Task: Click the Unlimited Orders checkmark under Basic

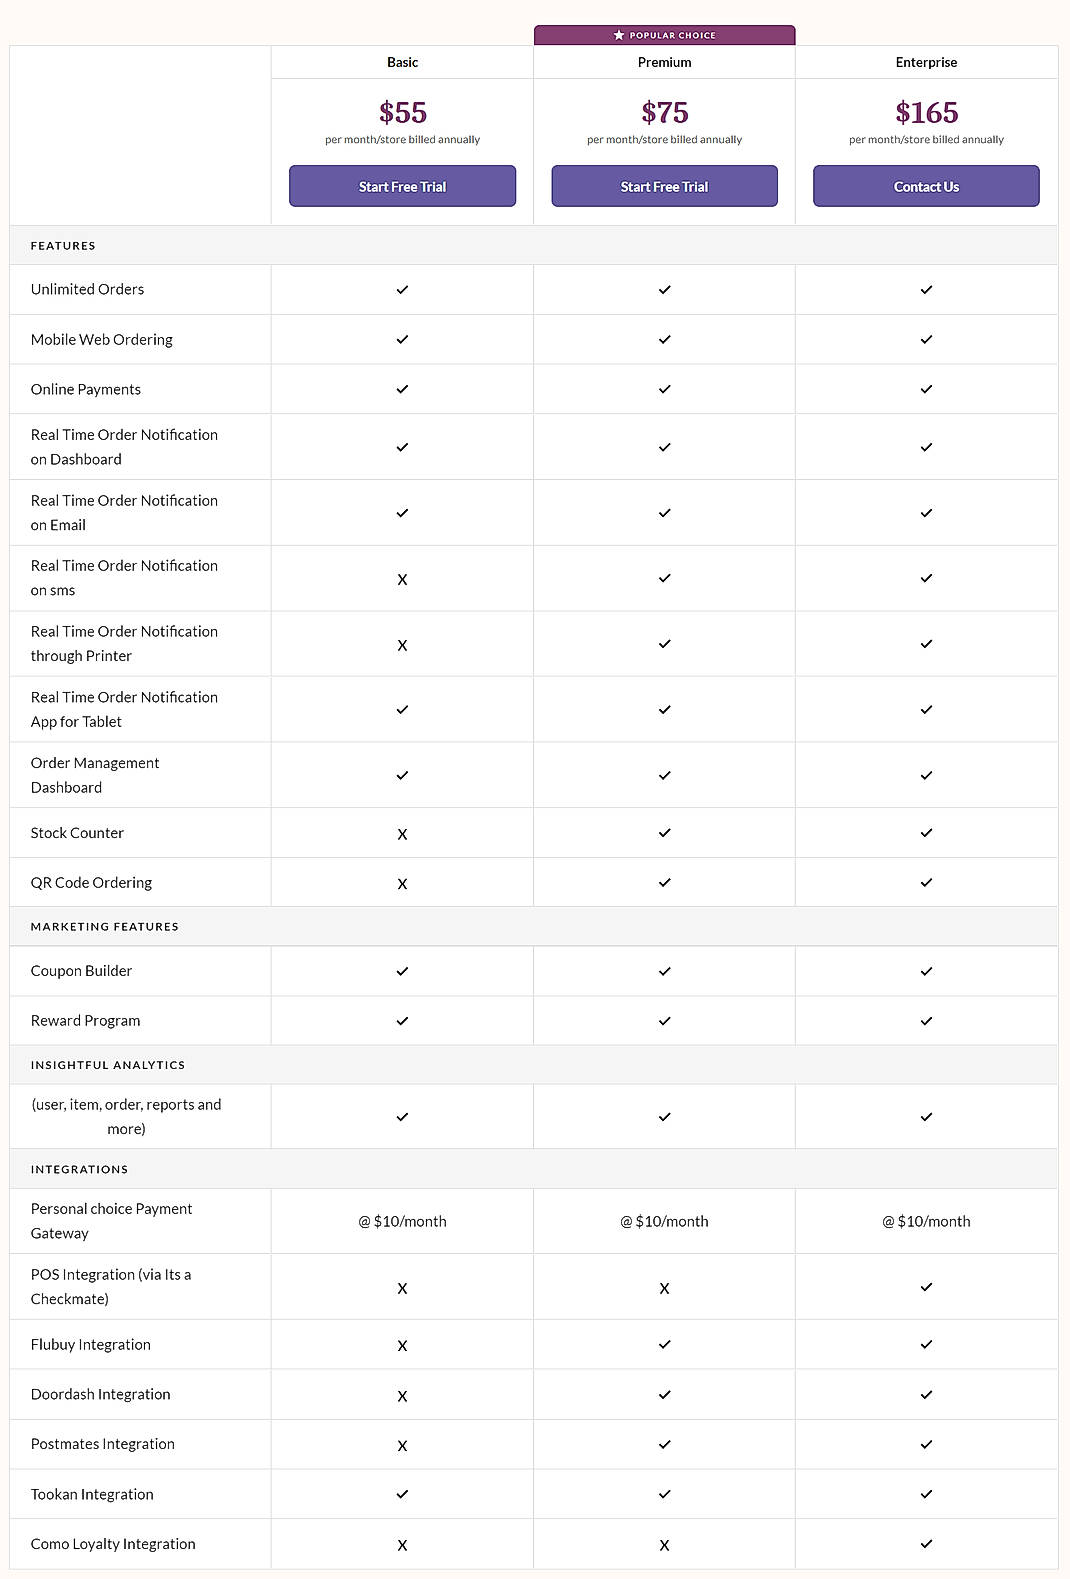Action: 402,290
